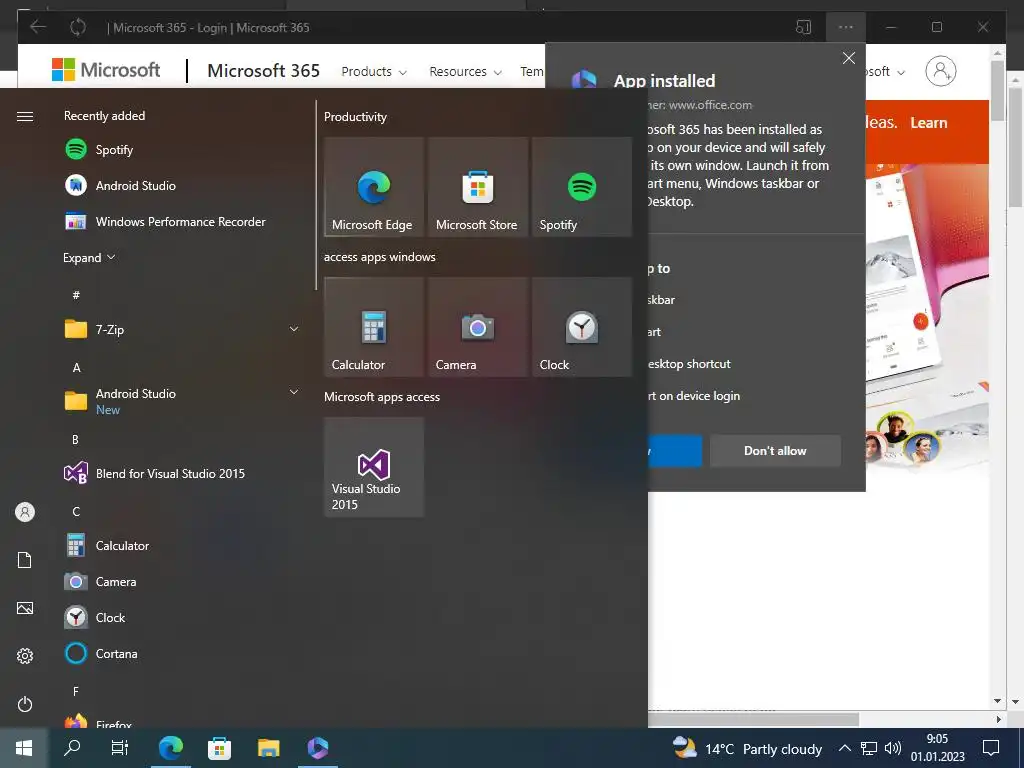1024x768 pixels.
Task: Go back in the Microsoft 365 window
Action: pyautogui.click(x=38, y=27)
